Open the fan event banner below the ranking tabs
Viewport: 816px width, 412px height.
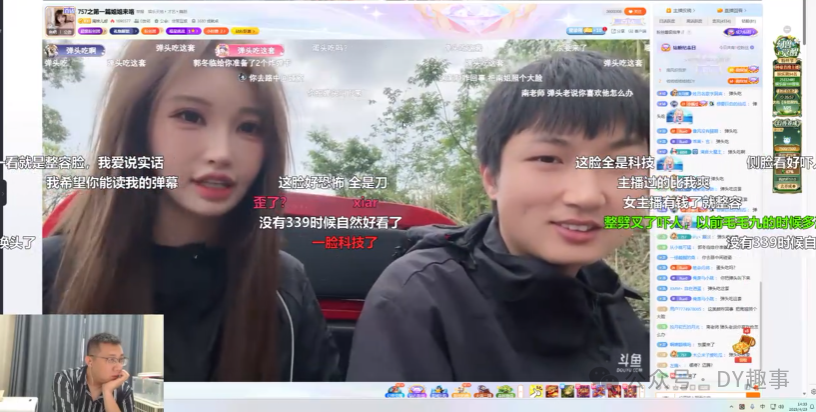708,47
